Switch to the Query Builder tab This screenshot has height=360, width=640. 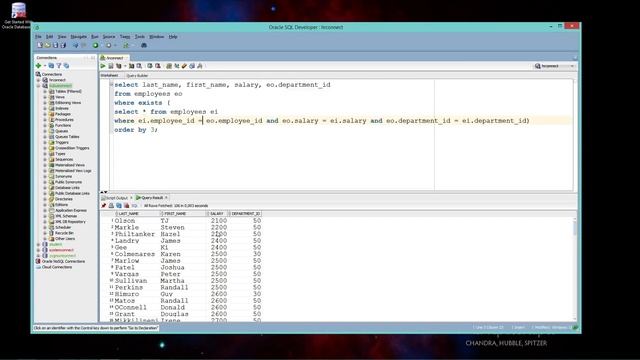click(138, 76)
